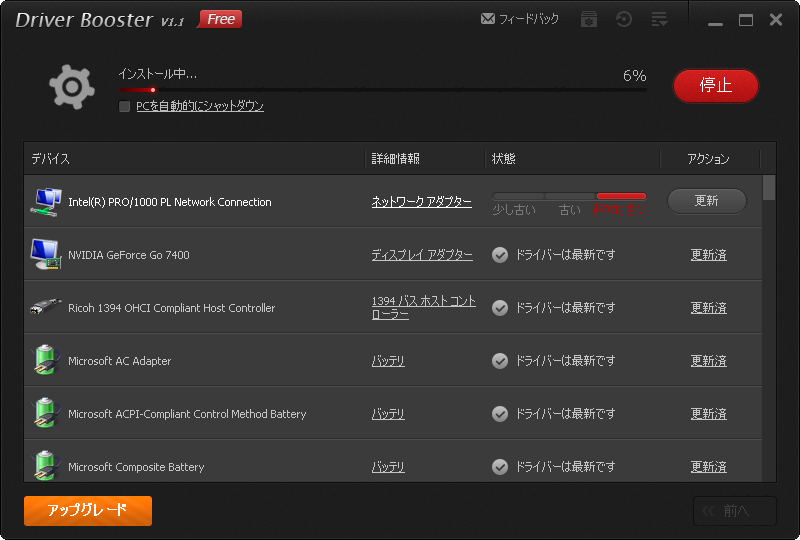This screenshot has height=540, width=800.
Task: Click the Free edition badge
Action: [220, 19]
